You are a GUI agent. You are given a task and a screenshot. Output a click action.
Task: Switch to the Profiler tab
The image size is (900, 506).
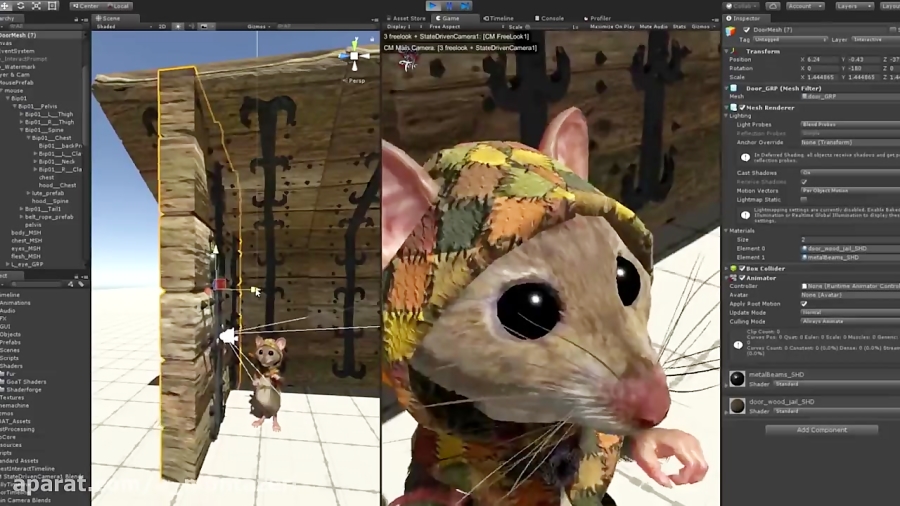(598, 18)
